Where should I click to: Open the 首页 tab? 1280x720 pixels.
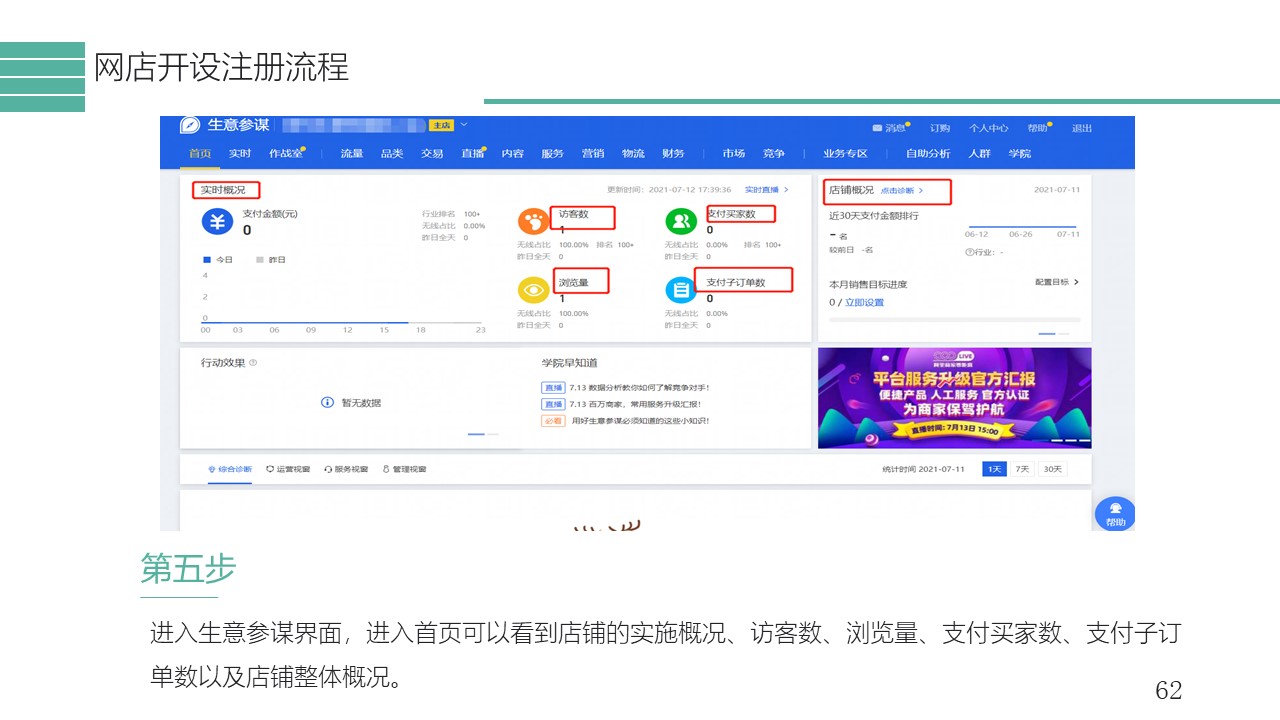click(200, 154)
